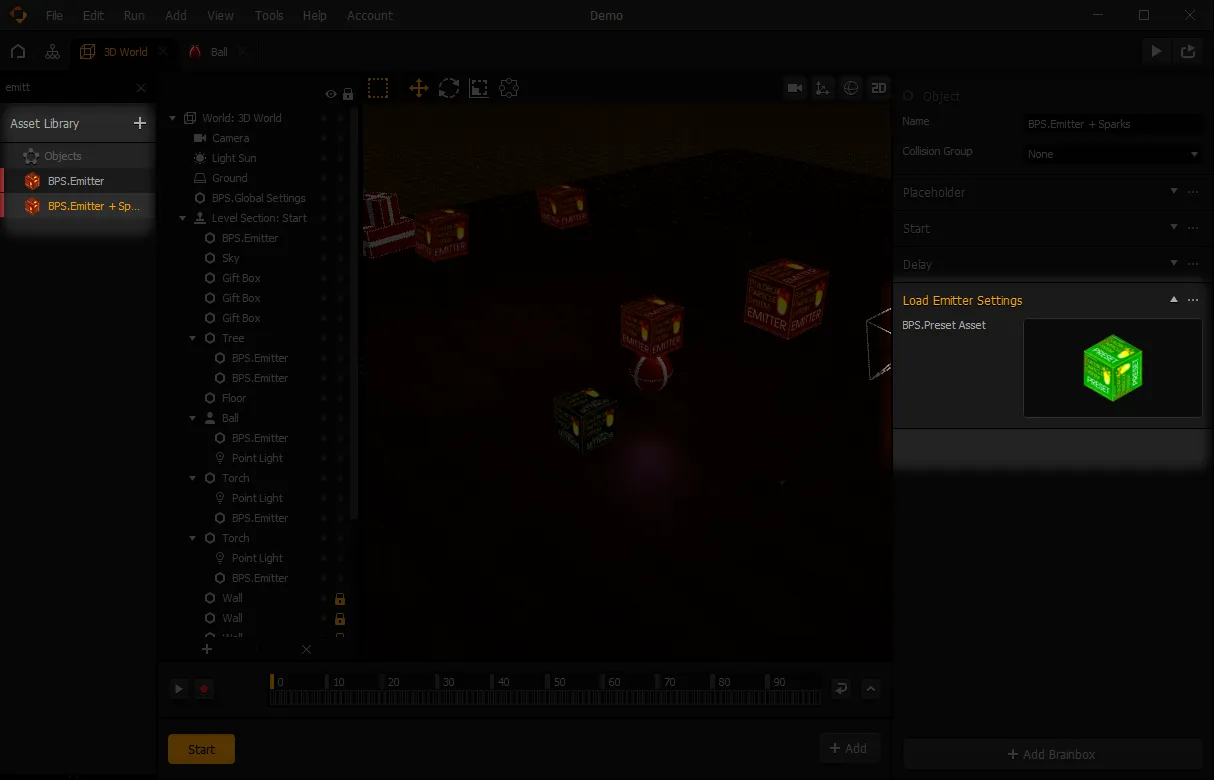1214x780 pixels.
Task: Collapse the Tree node in scene list
Action: pyautogui.click(x=193, y=338)
